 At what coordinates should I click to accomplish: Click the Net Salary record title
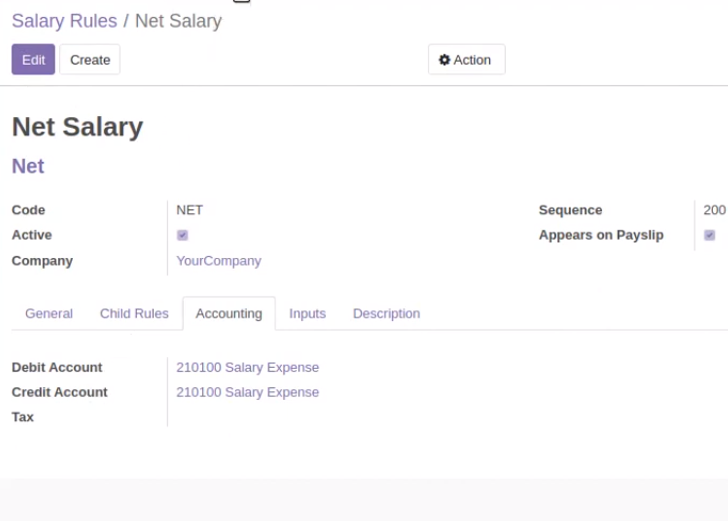pyautogui.click(x=78, y=127)
